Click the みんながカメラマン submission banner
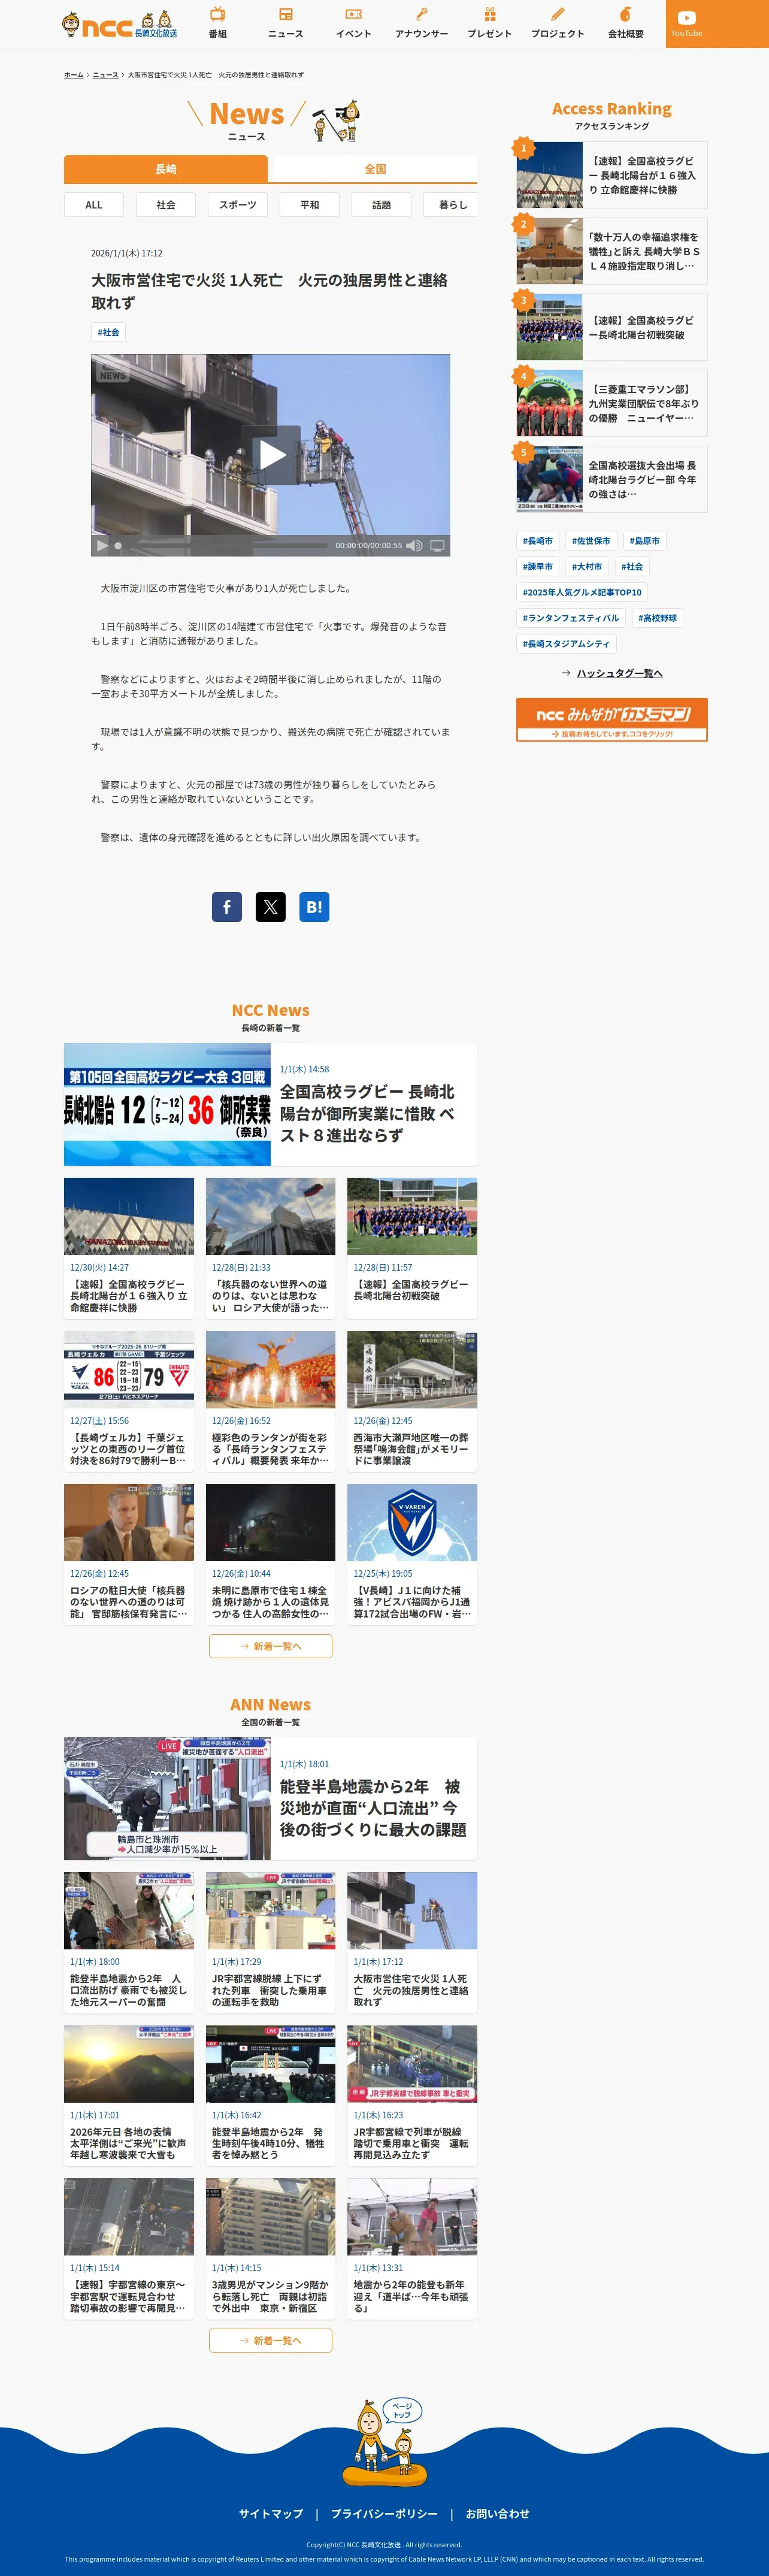 612,719
